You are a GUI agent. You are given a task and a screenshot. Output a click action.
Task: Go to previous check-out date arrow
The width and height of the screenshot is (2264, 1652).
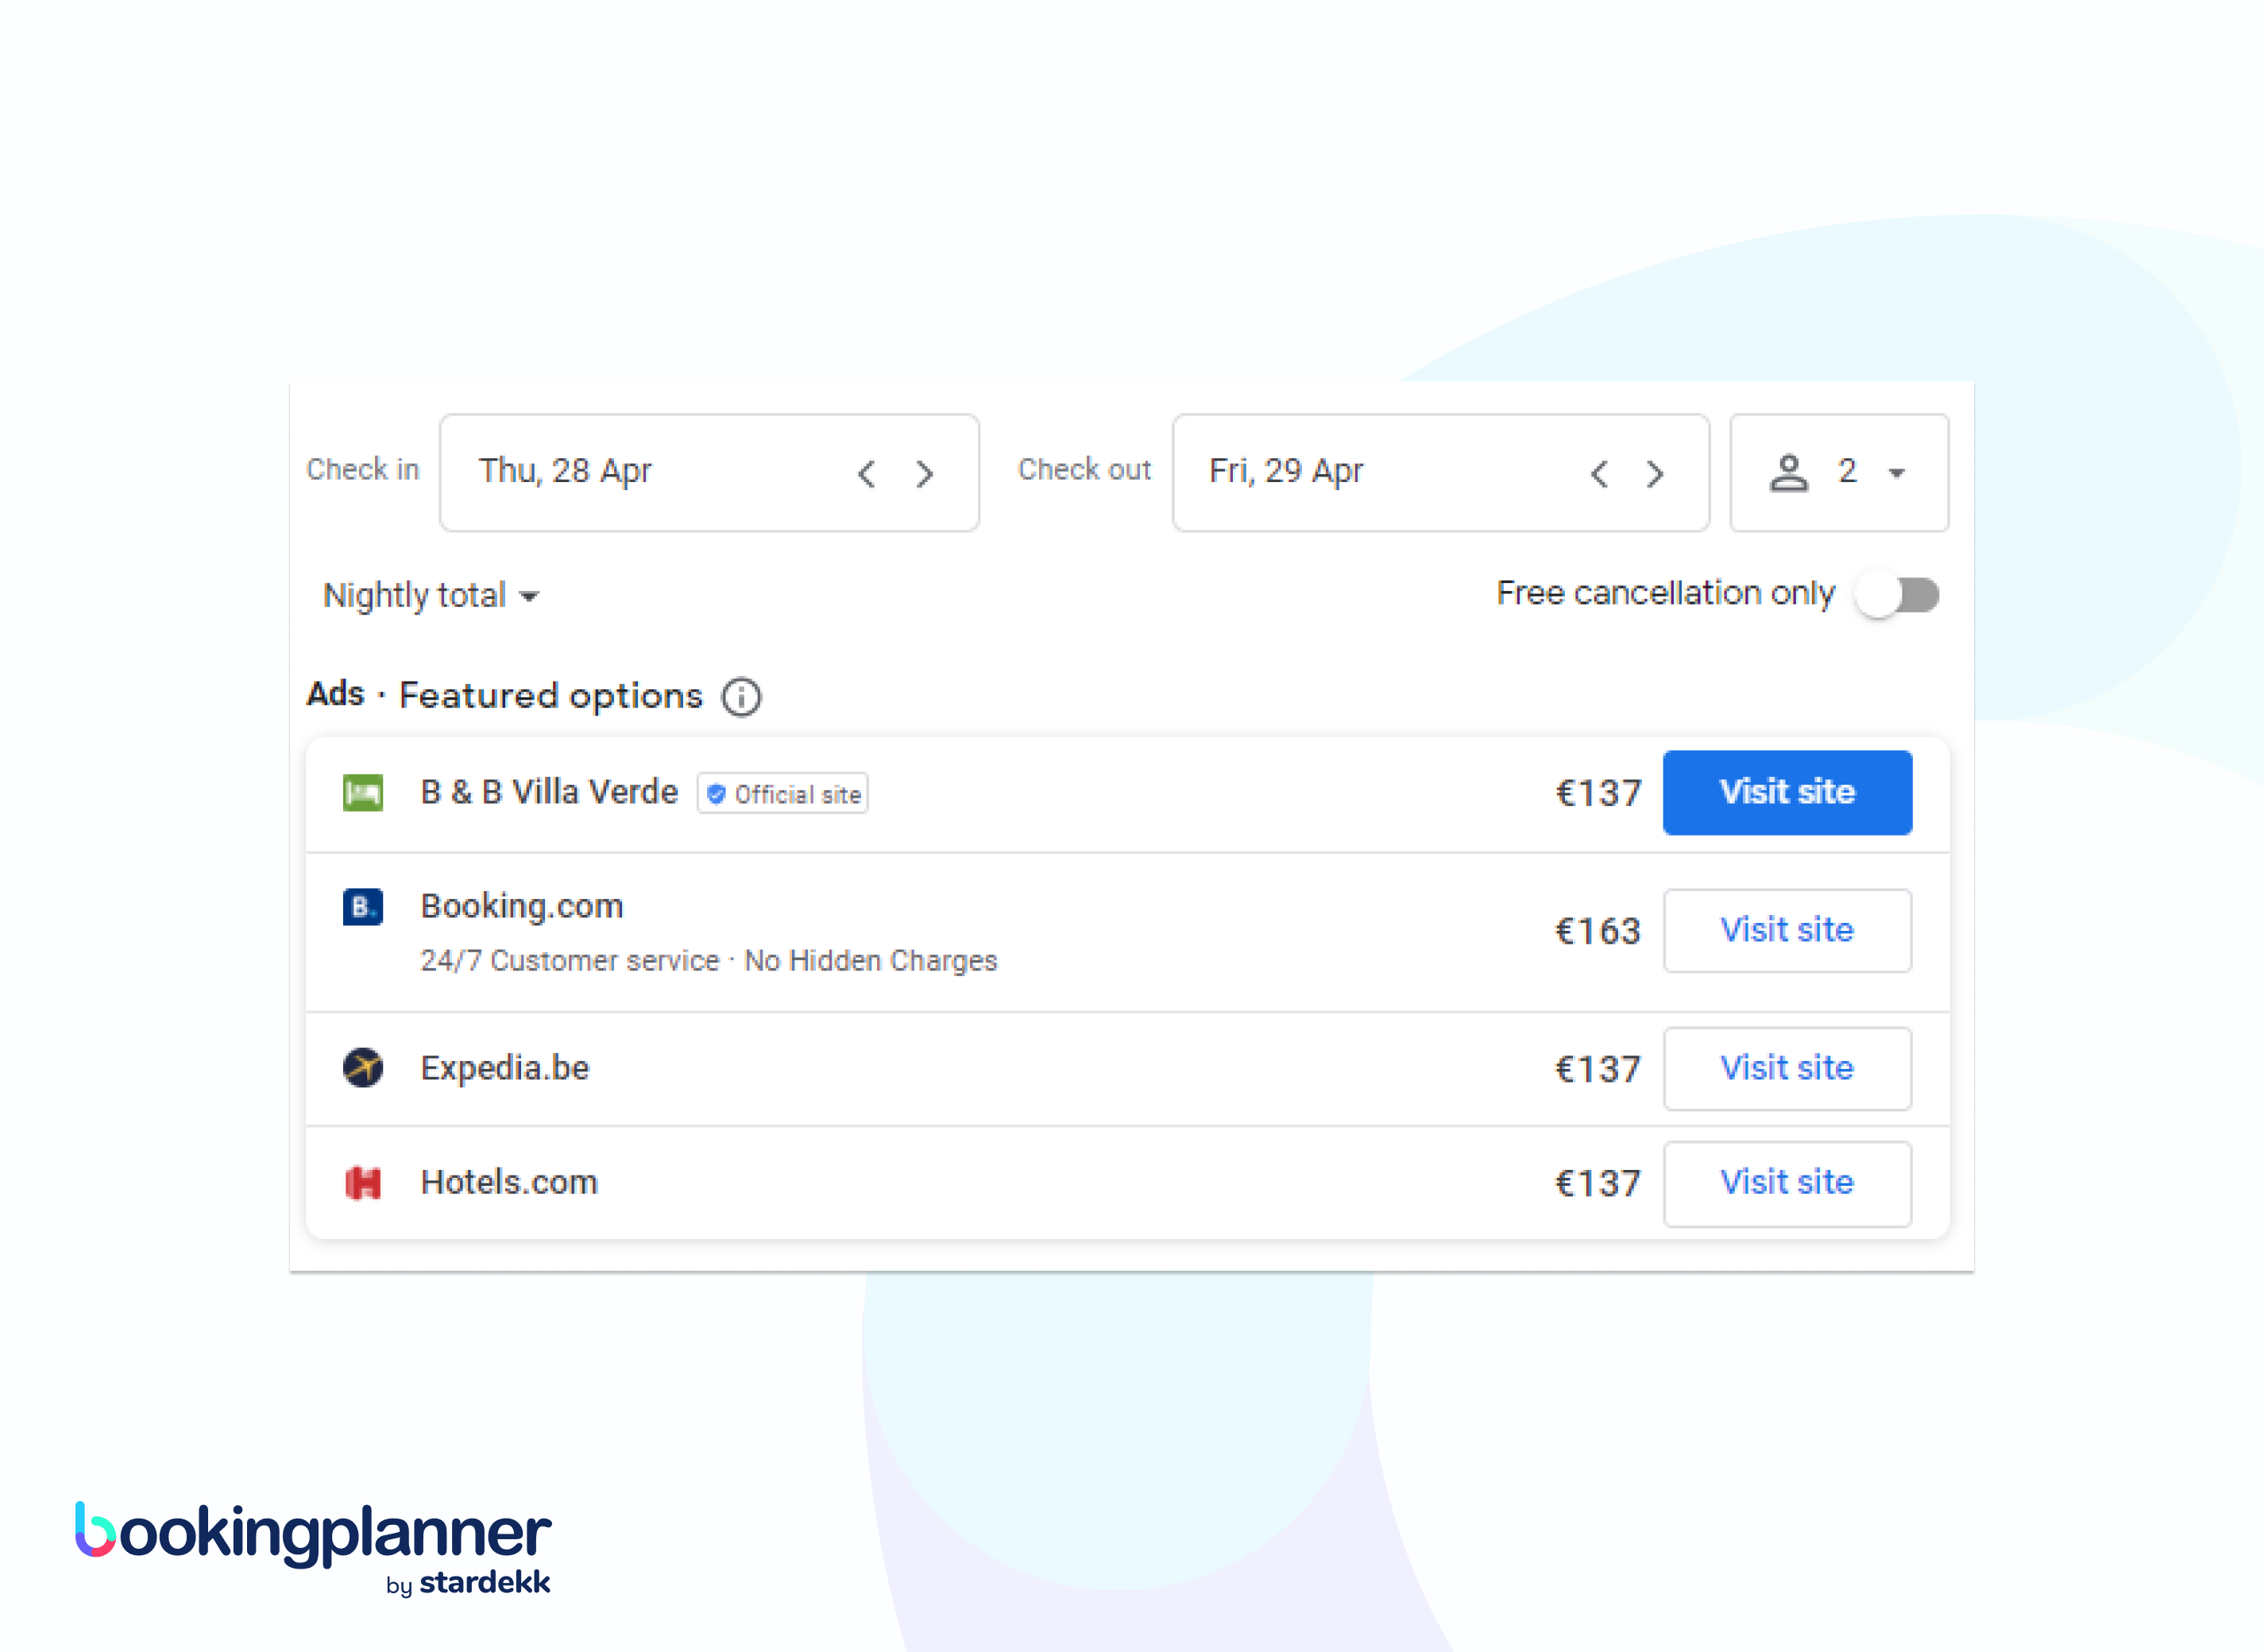coord(1598,473)
